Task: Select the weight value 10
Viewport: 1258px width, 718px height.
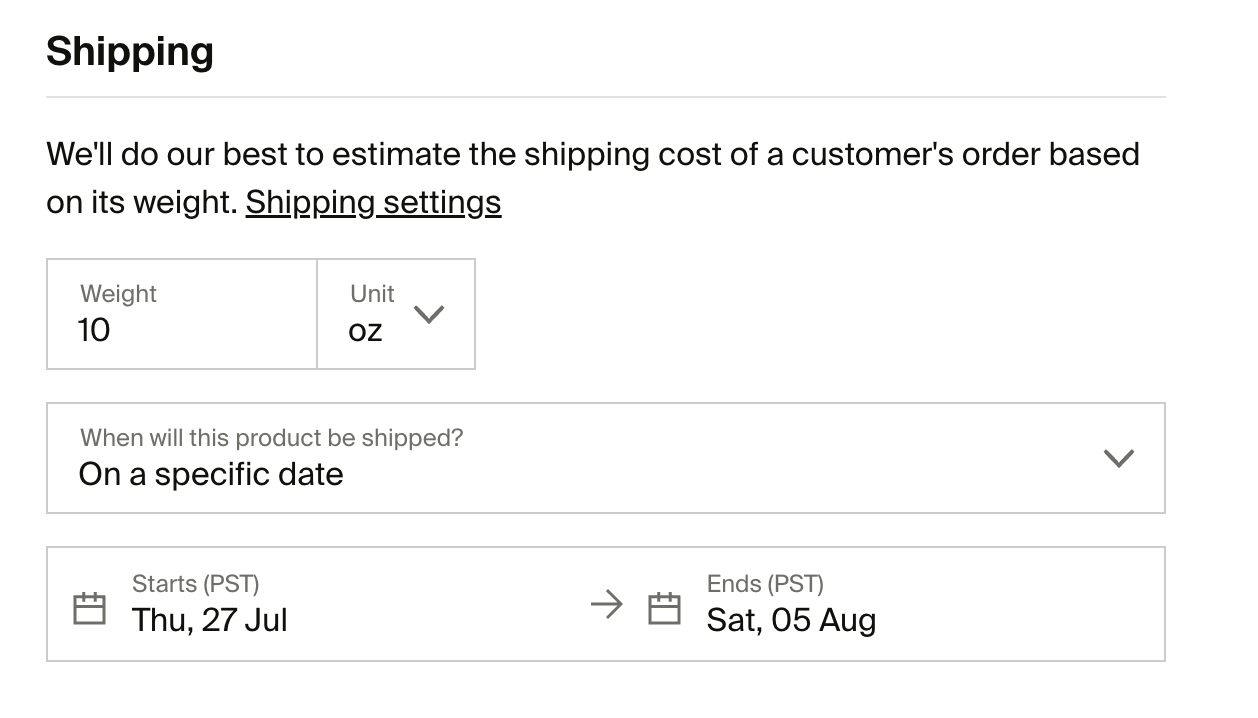Action: tap(94, 330)
